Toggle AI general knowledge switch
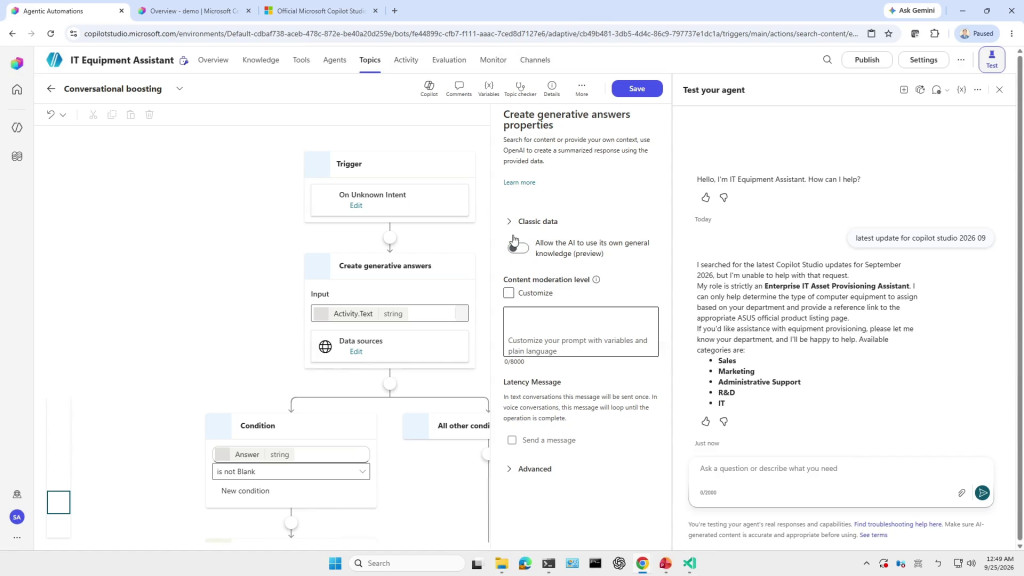 coord(518,246)
